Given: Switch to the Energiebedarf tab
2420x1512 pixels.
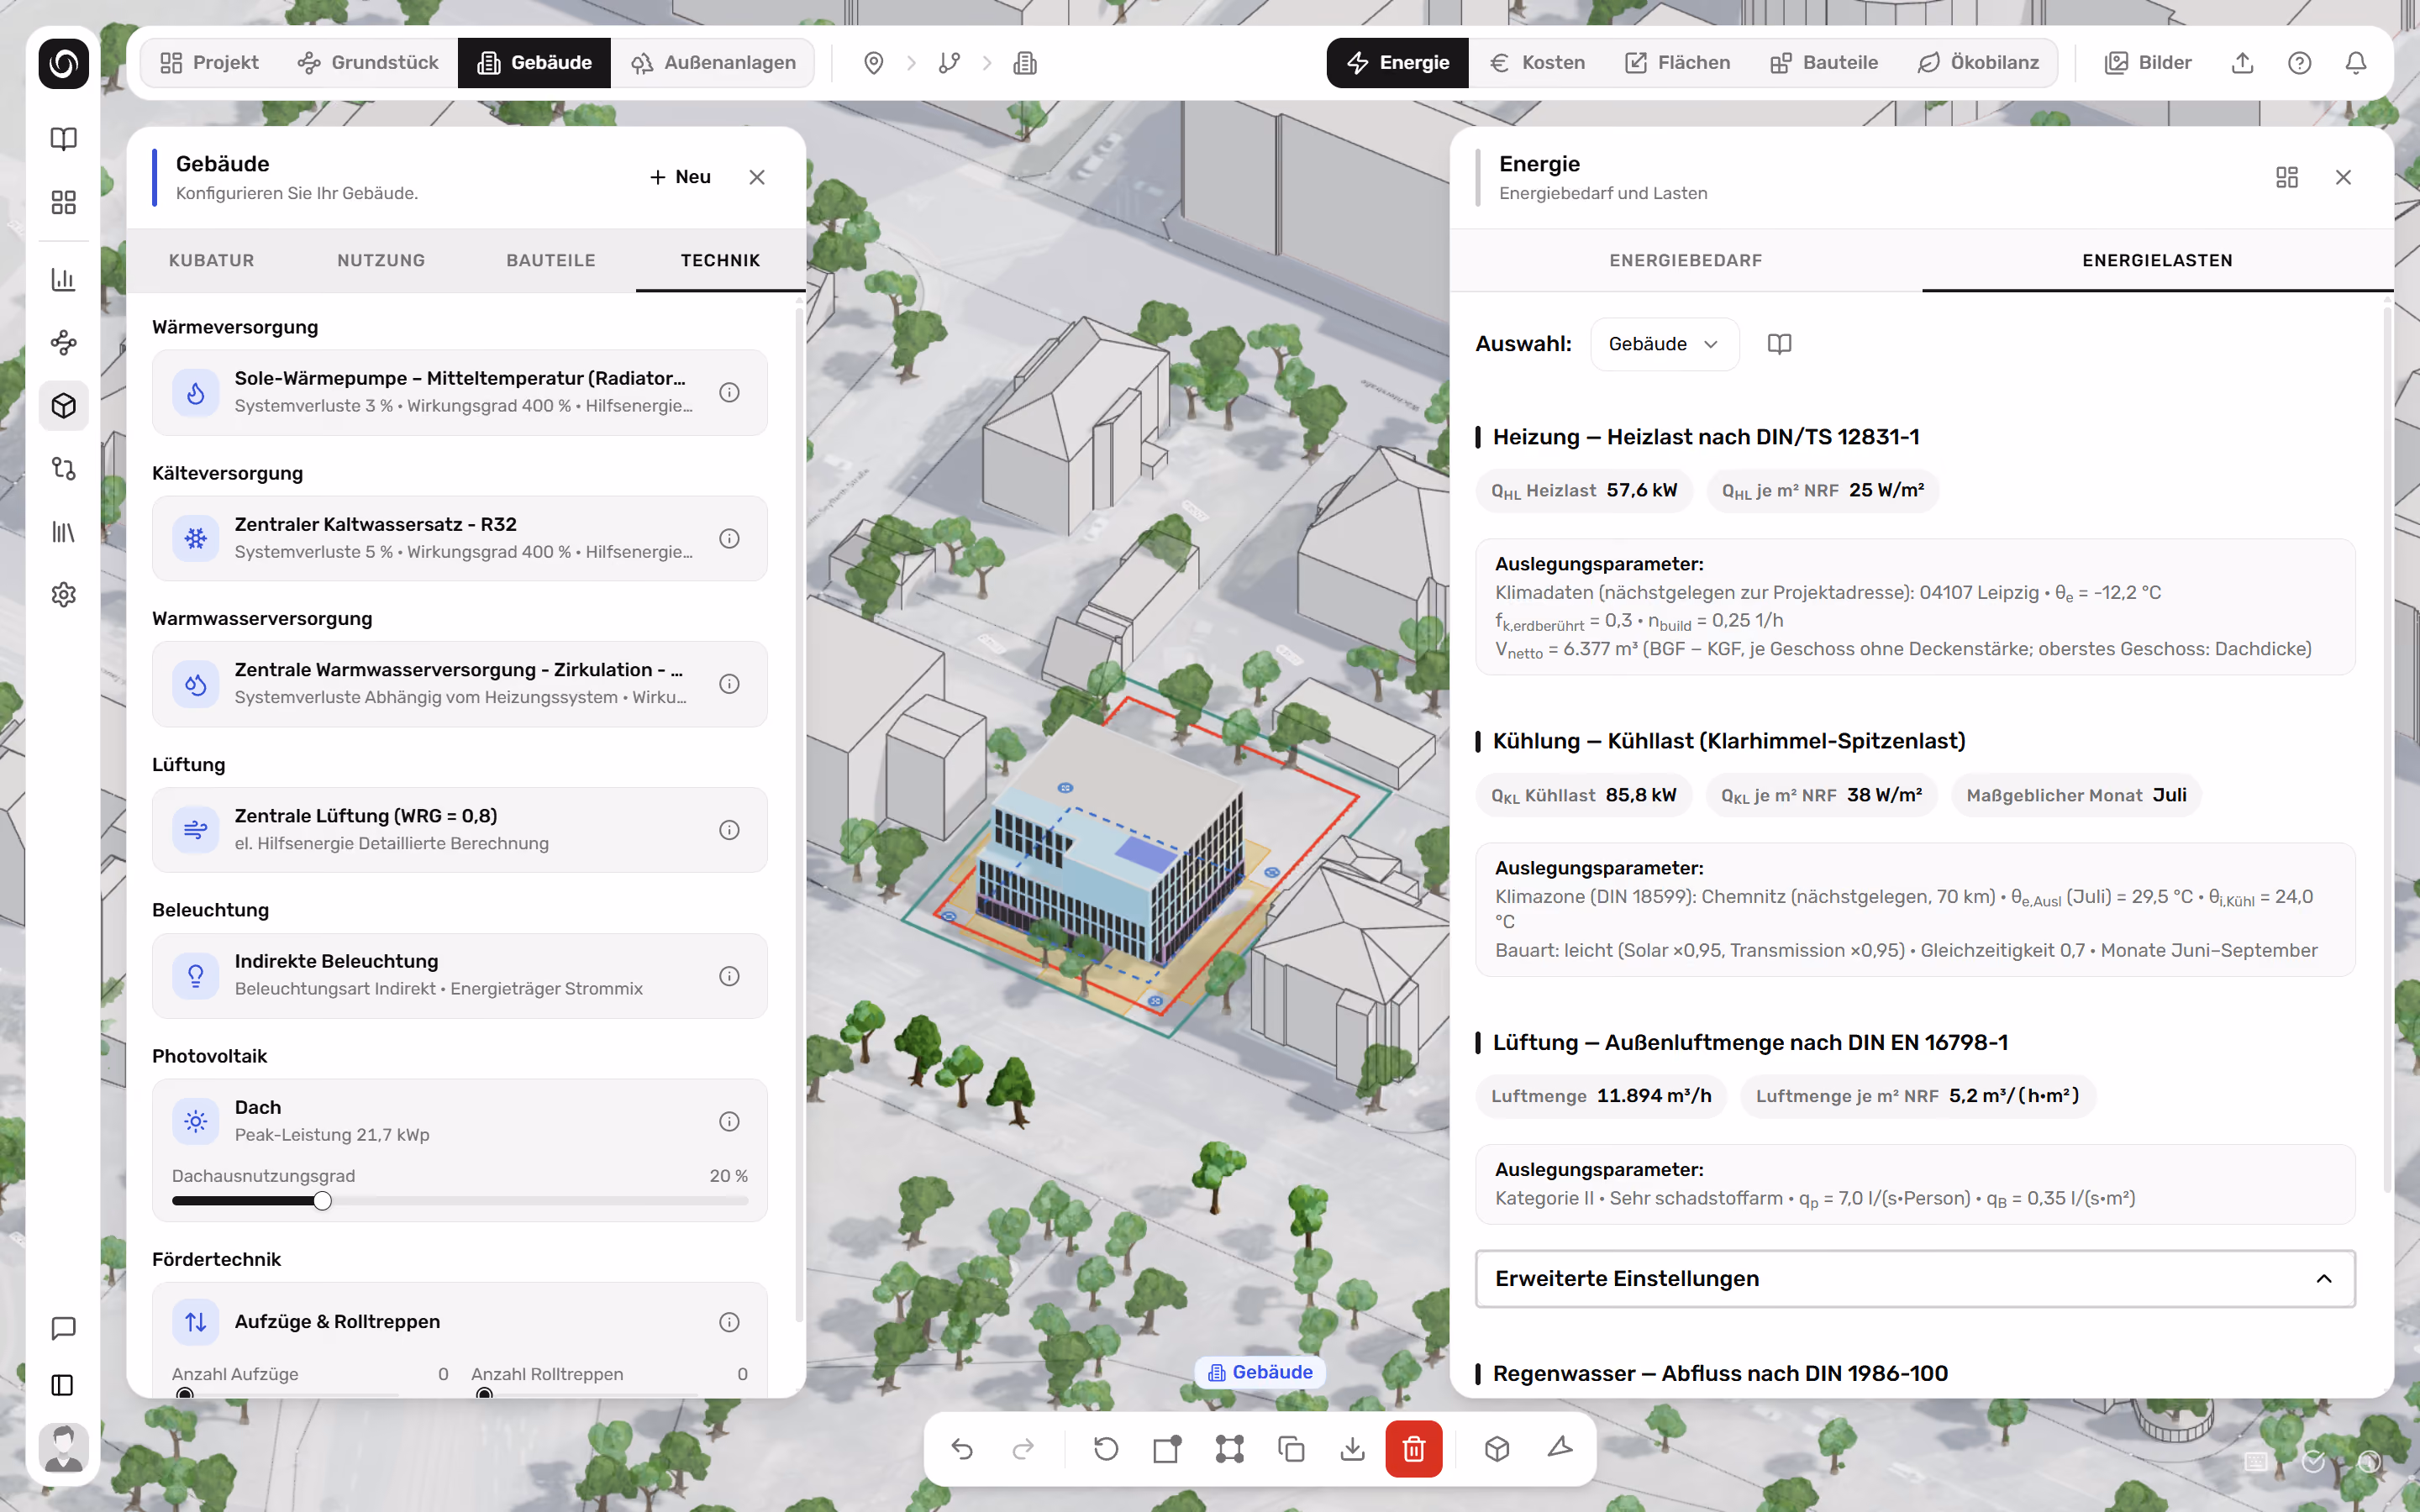Looking at the screenshot, I should 1685,260.
